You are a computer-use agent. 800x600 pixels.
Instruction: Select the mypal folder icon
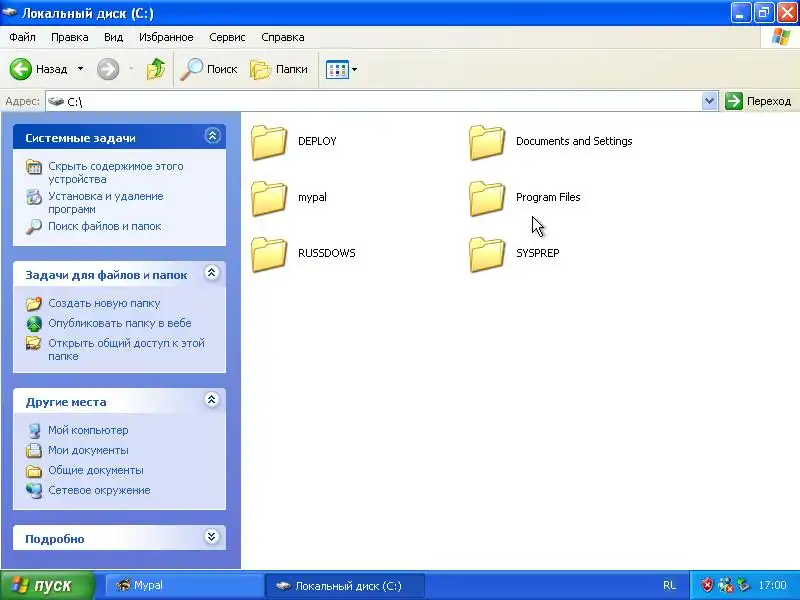point(269,198)
